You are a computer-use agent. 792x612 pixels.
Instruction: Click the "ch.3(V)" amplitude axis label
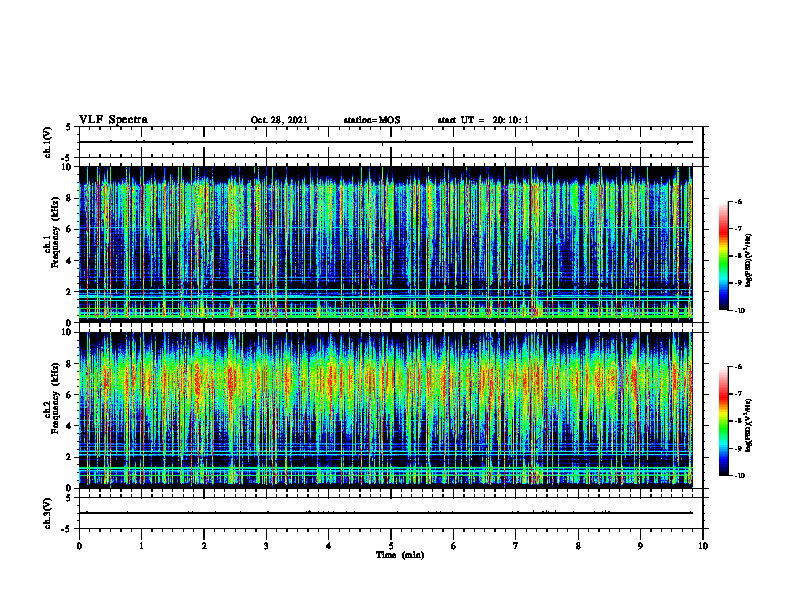(x=47, y=514)
